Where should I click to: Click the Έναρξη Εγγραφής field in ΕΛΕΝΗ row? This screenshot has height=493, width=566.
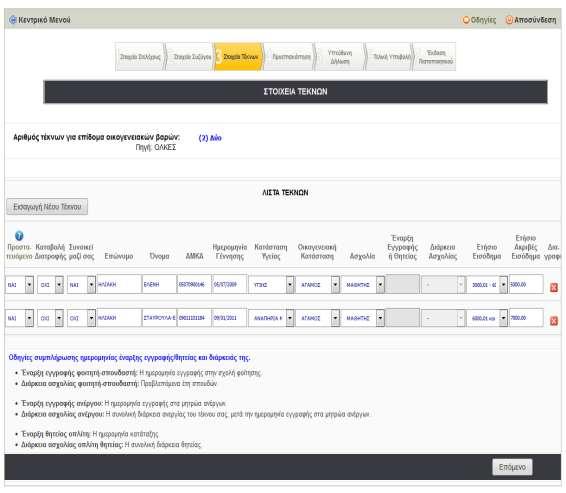pyautogui.click(x=403, y=284)
